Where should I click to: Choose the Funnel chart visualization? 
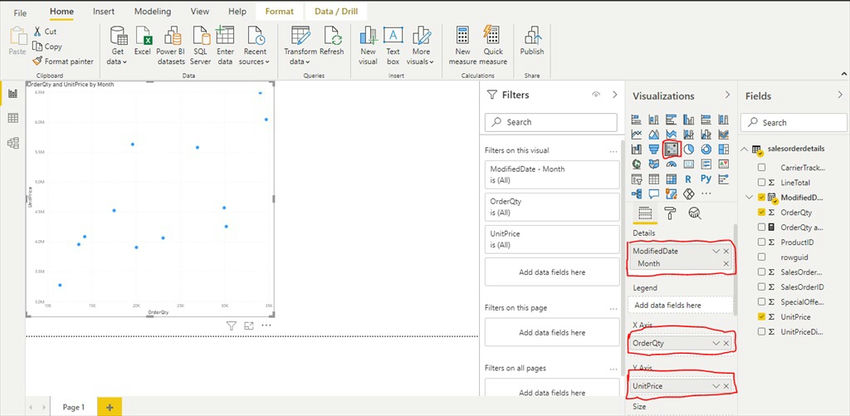(x=654, y=149)
